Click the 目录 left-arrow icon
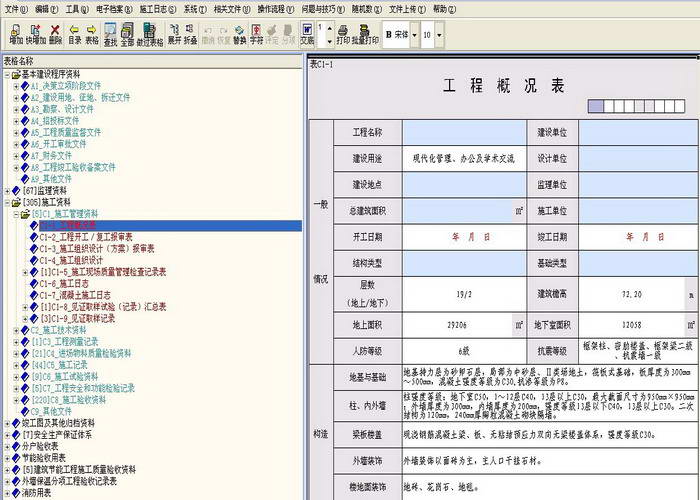 pos(75,34)
